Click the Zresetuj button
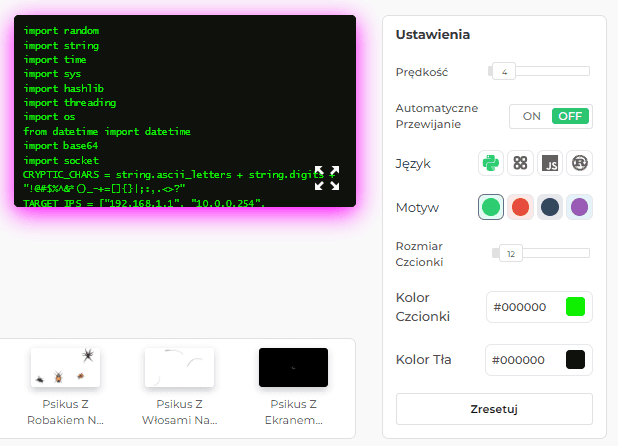 [x=494, y=409]
